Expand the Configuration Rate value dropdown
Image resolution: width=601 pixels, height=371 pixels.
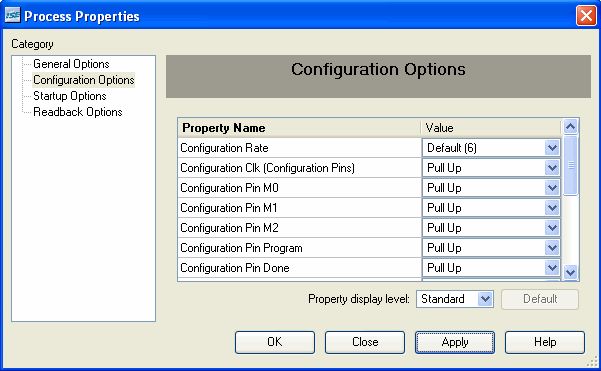coord(552,148)
